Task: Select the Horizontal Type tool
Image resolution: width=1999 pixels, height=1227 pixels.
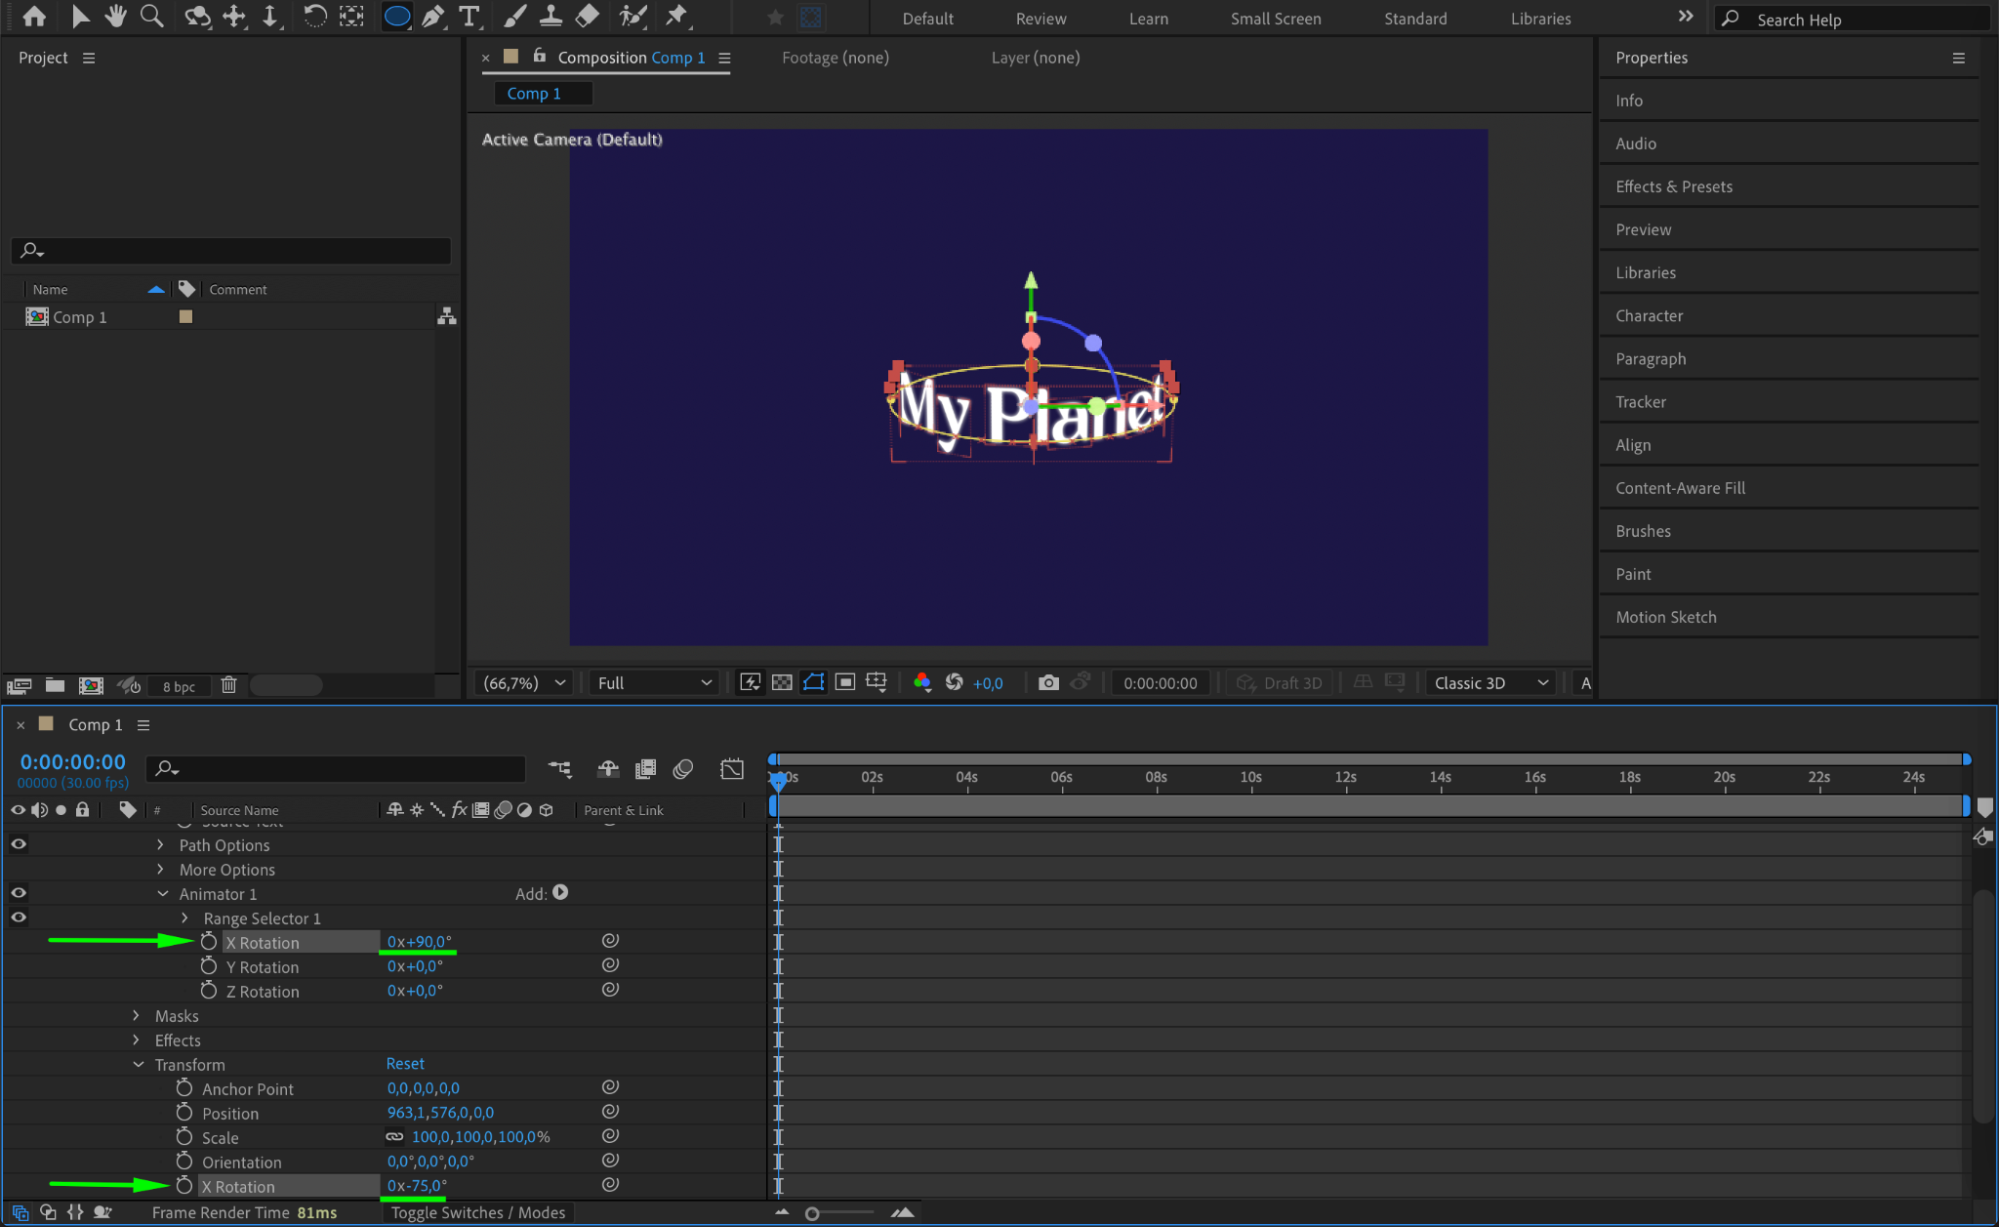Action: (468, 16)
